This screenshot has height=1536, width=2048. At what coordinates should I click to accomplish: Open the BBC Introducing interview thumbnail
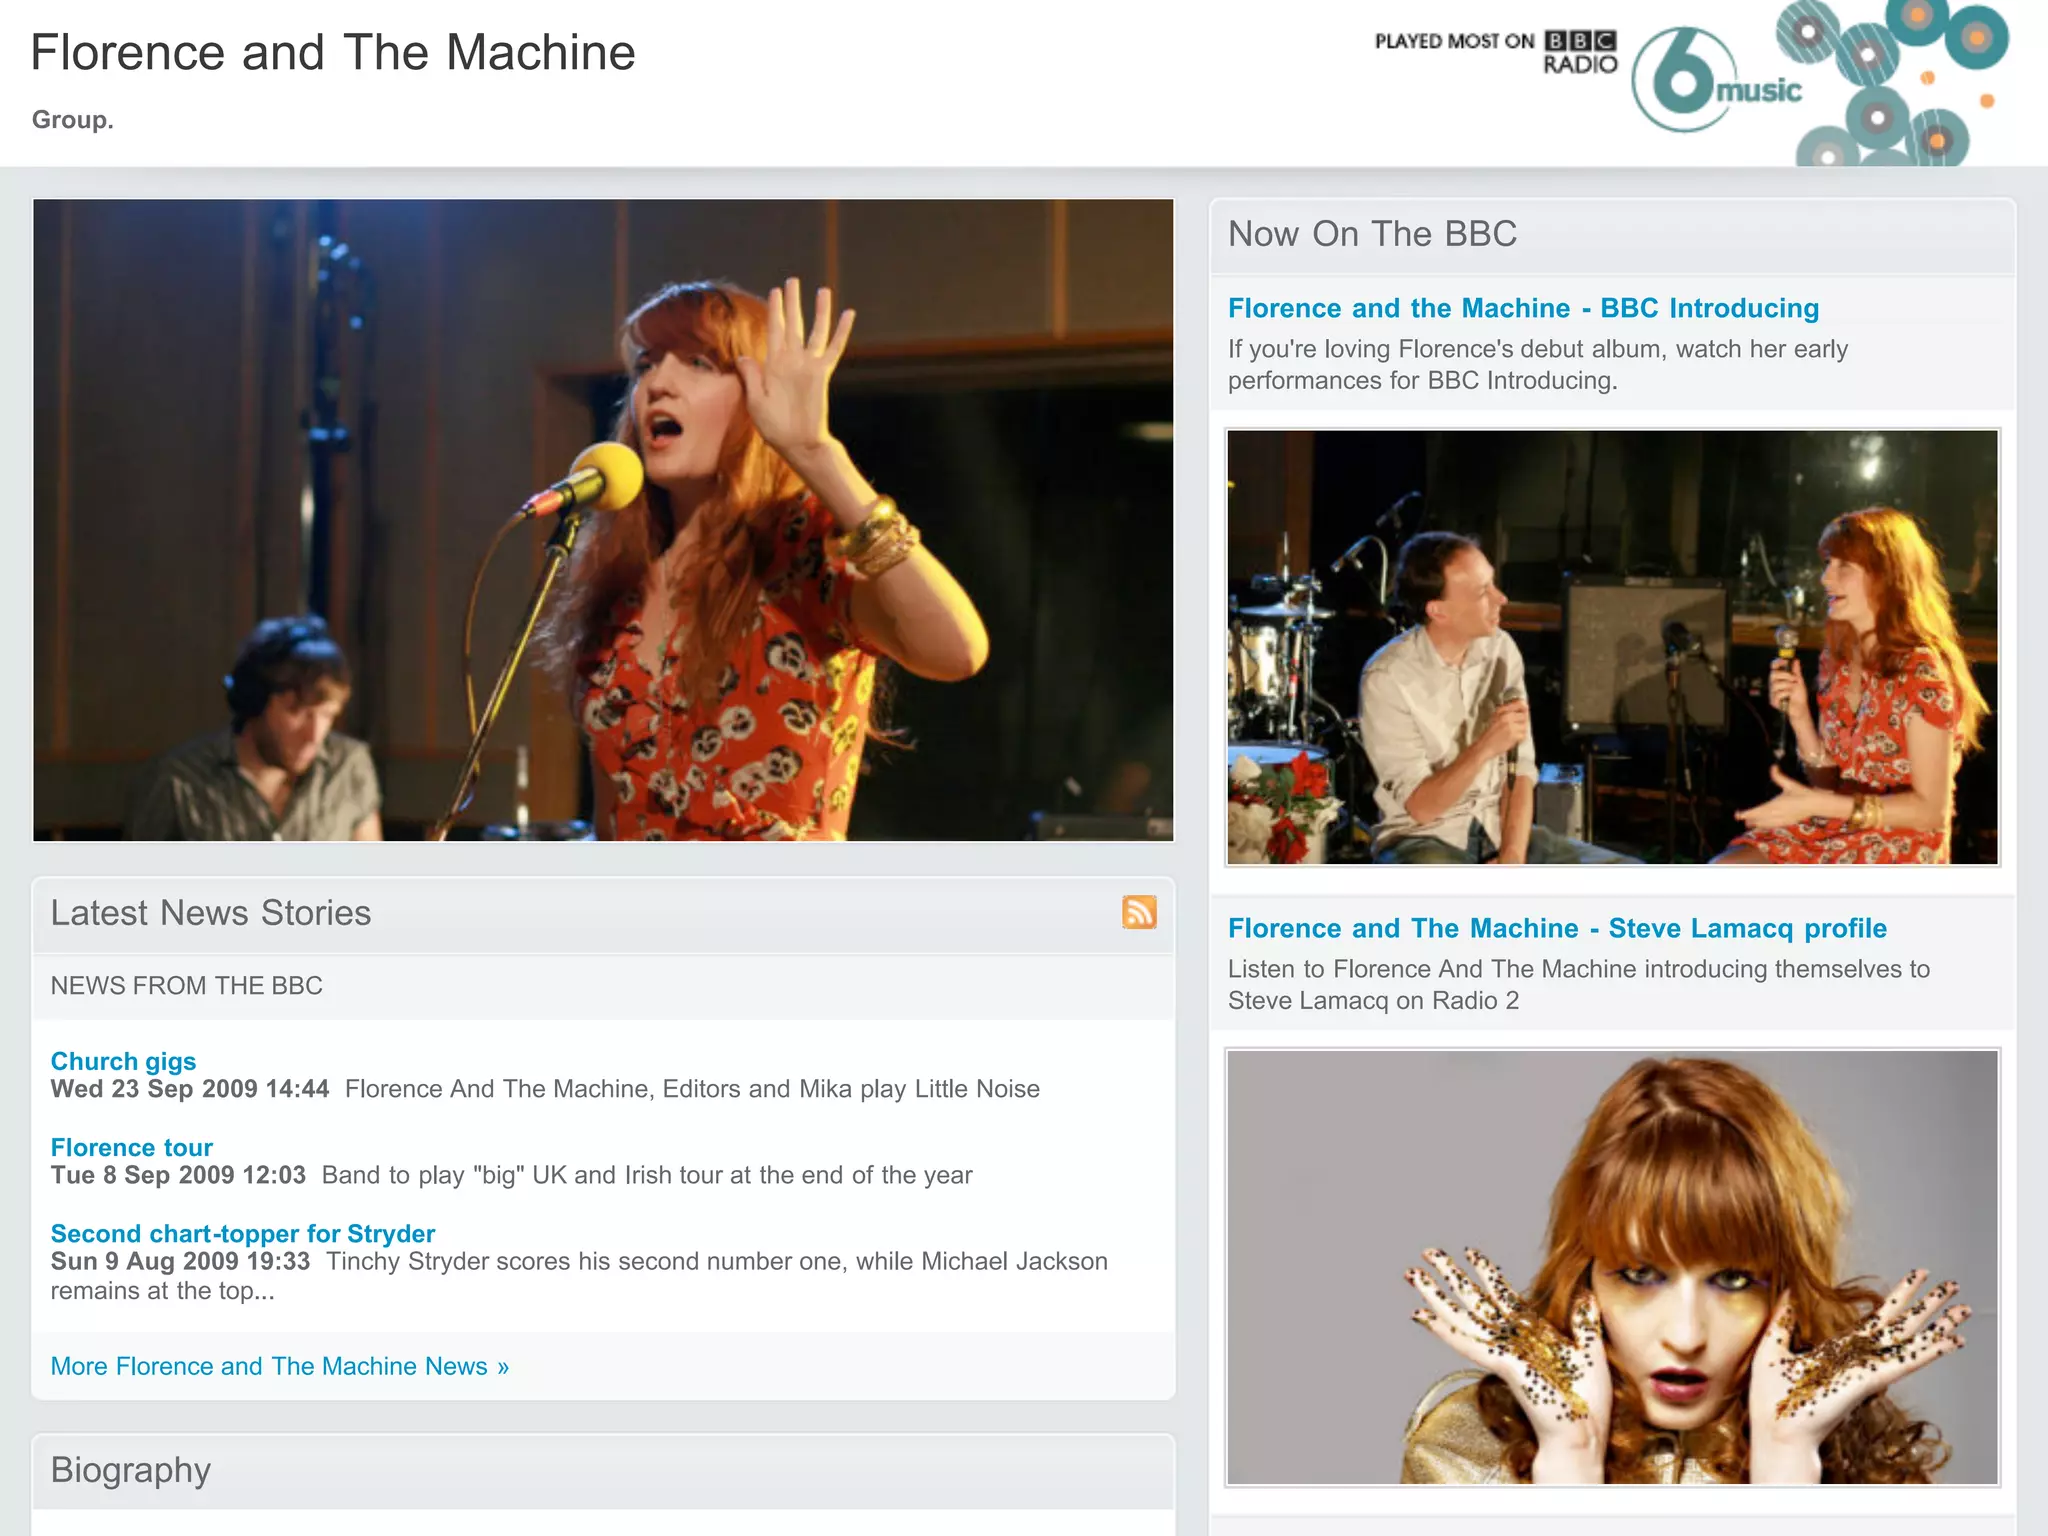[x=1612, y=647]
